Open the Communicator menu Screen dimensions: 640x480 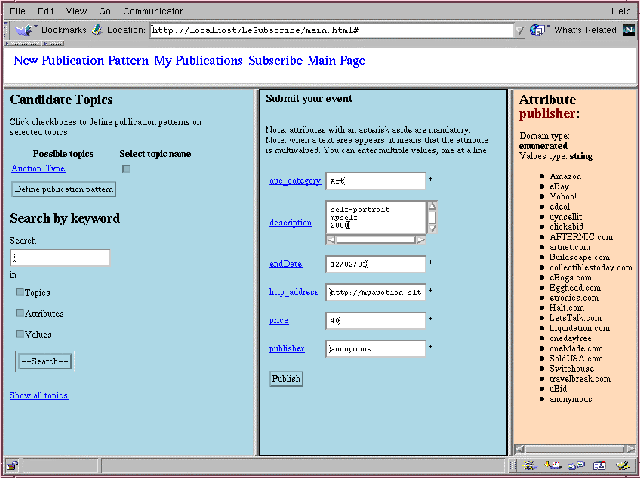pos(153,11)
